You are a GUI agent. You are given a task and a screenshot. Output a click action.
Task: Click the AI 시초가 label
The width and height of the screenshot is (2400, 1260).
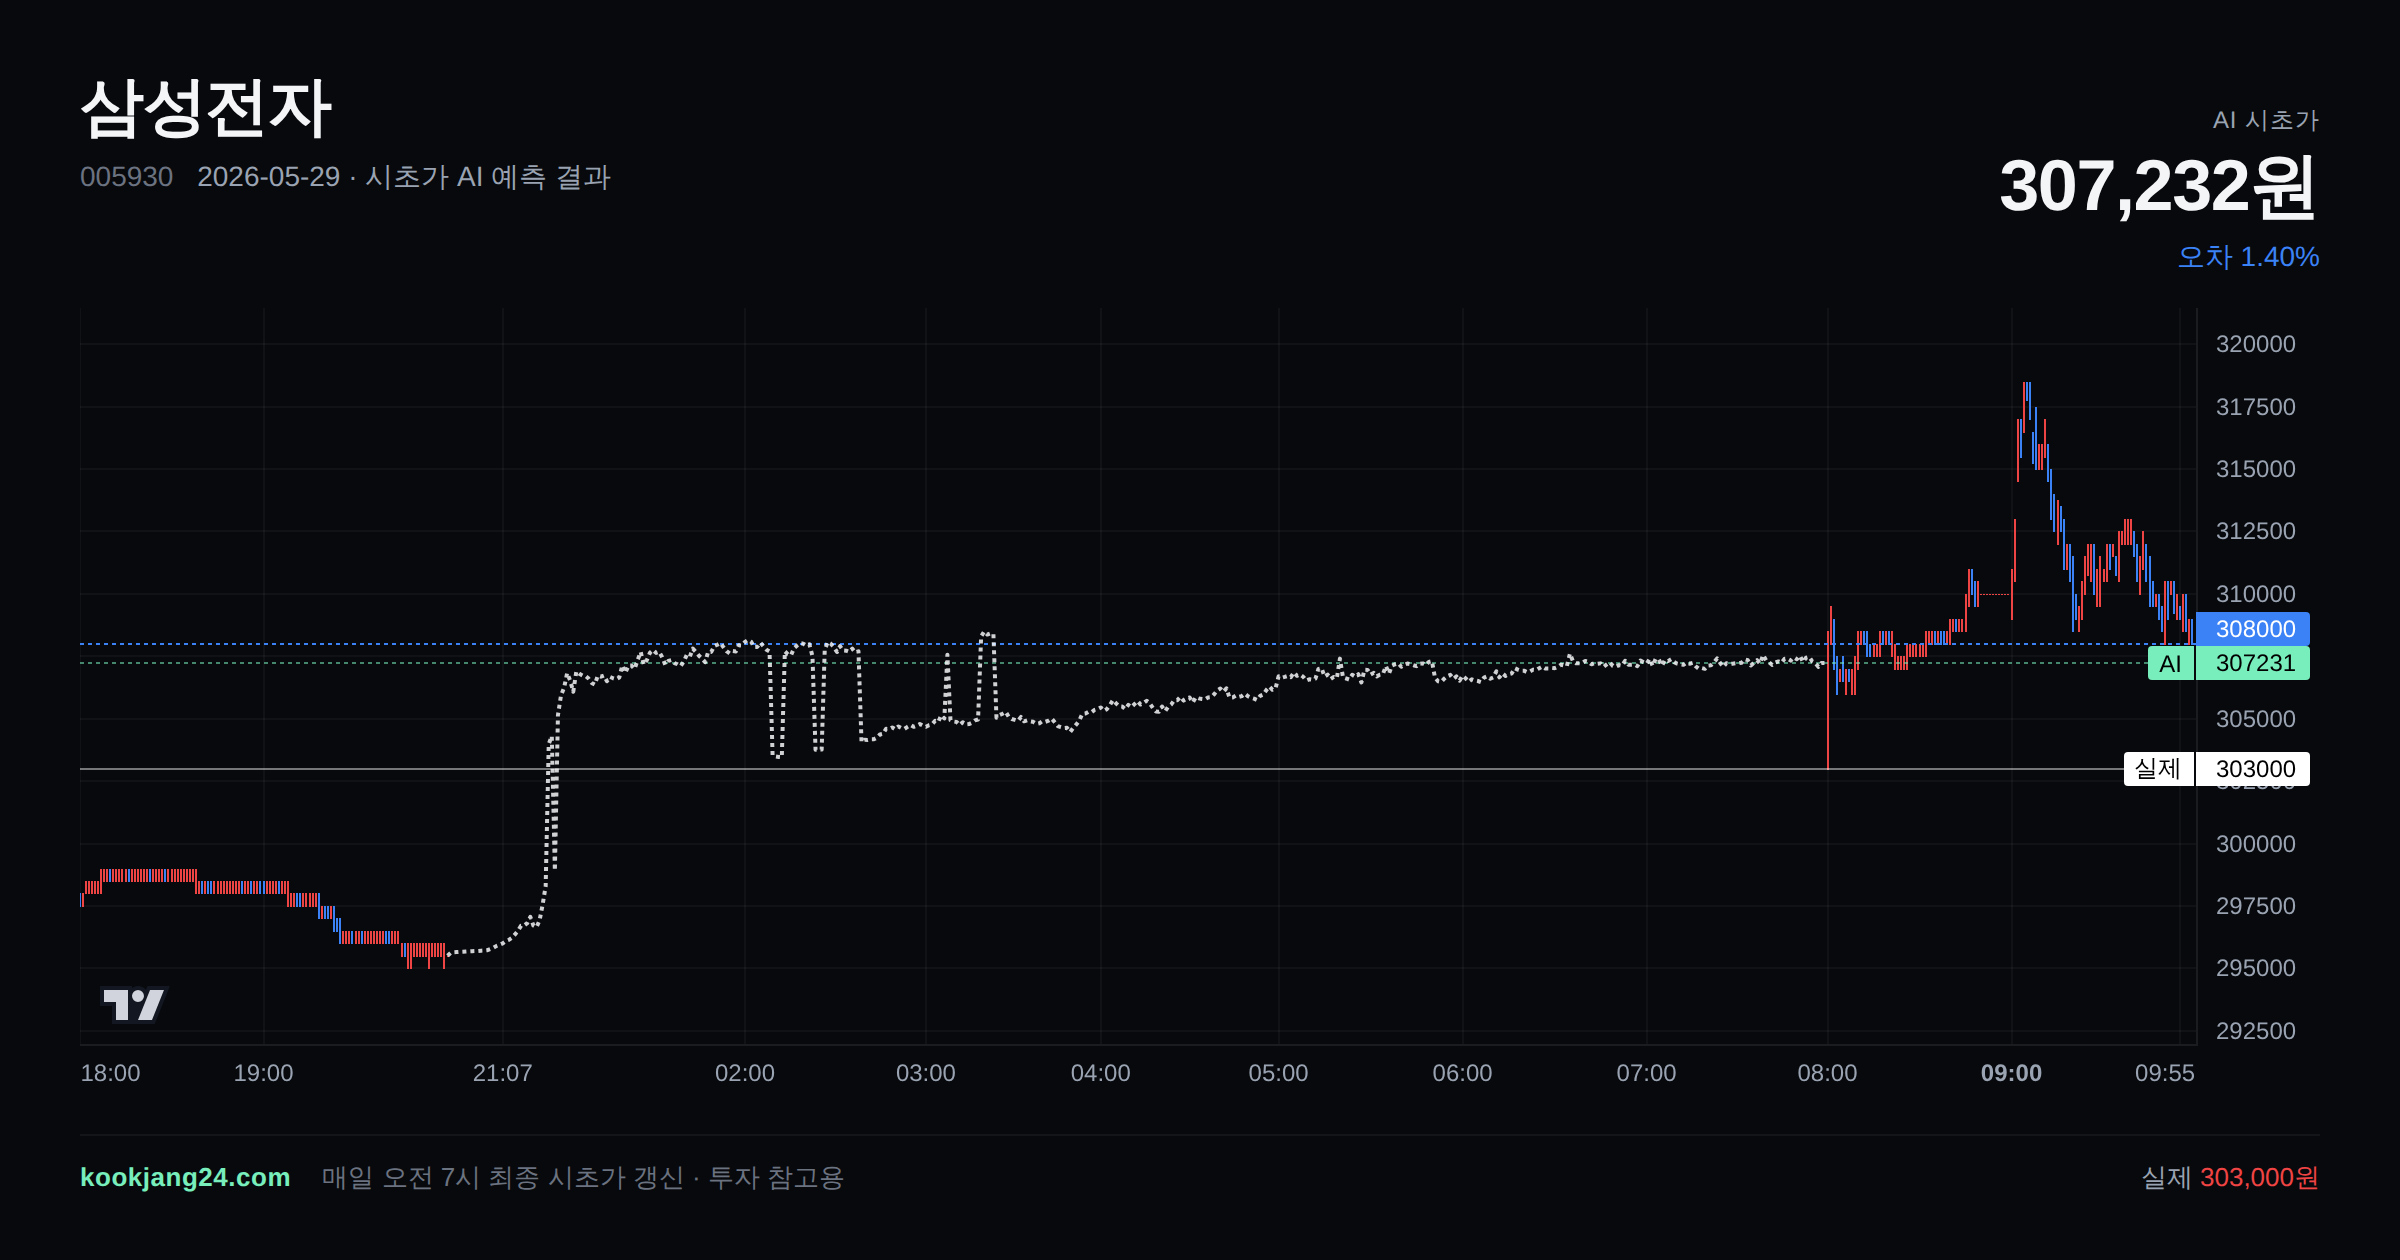click(2266, 120)
